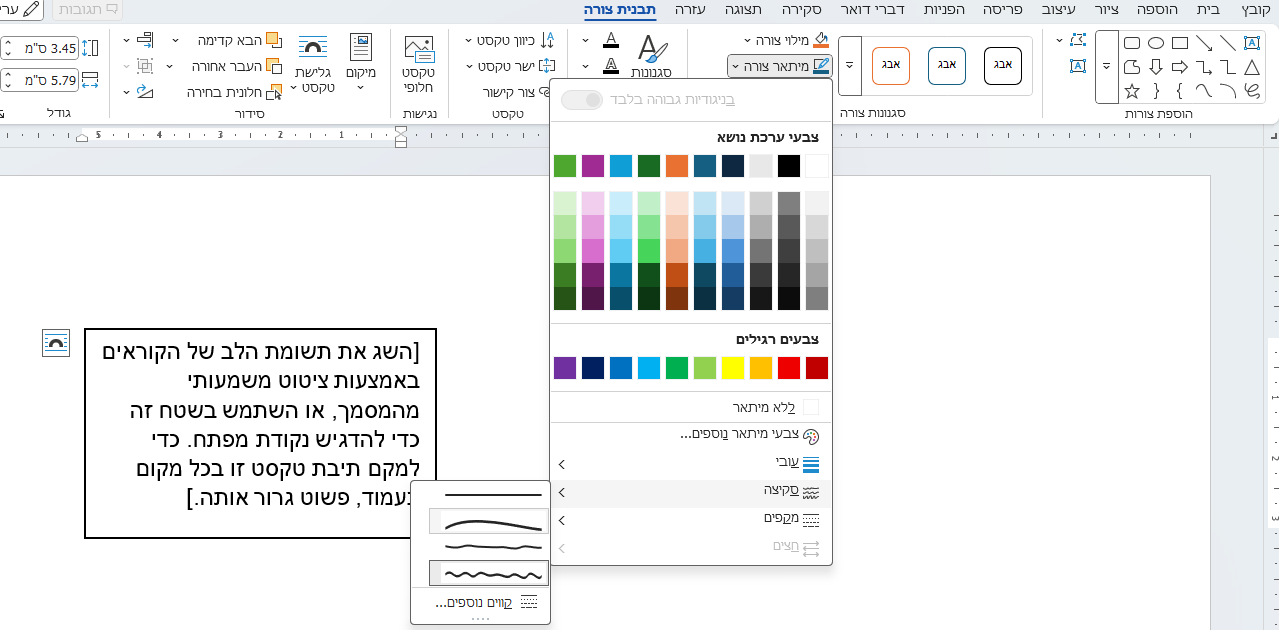Click the Shape Fill paint bucket icon
Image resolution: width=1279 pixels, height=630 pixels.
pyautogui.click(x=822, y=40)
